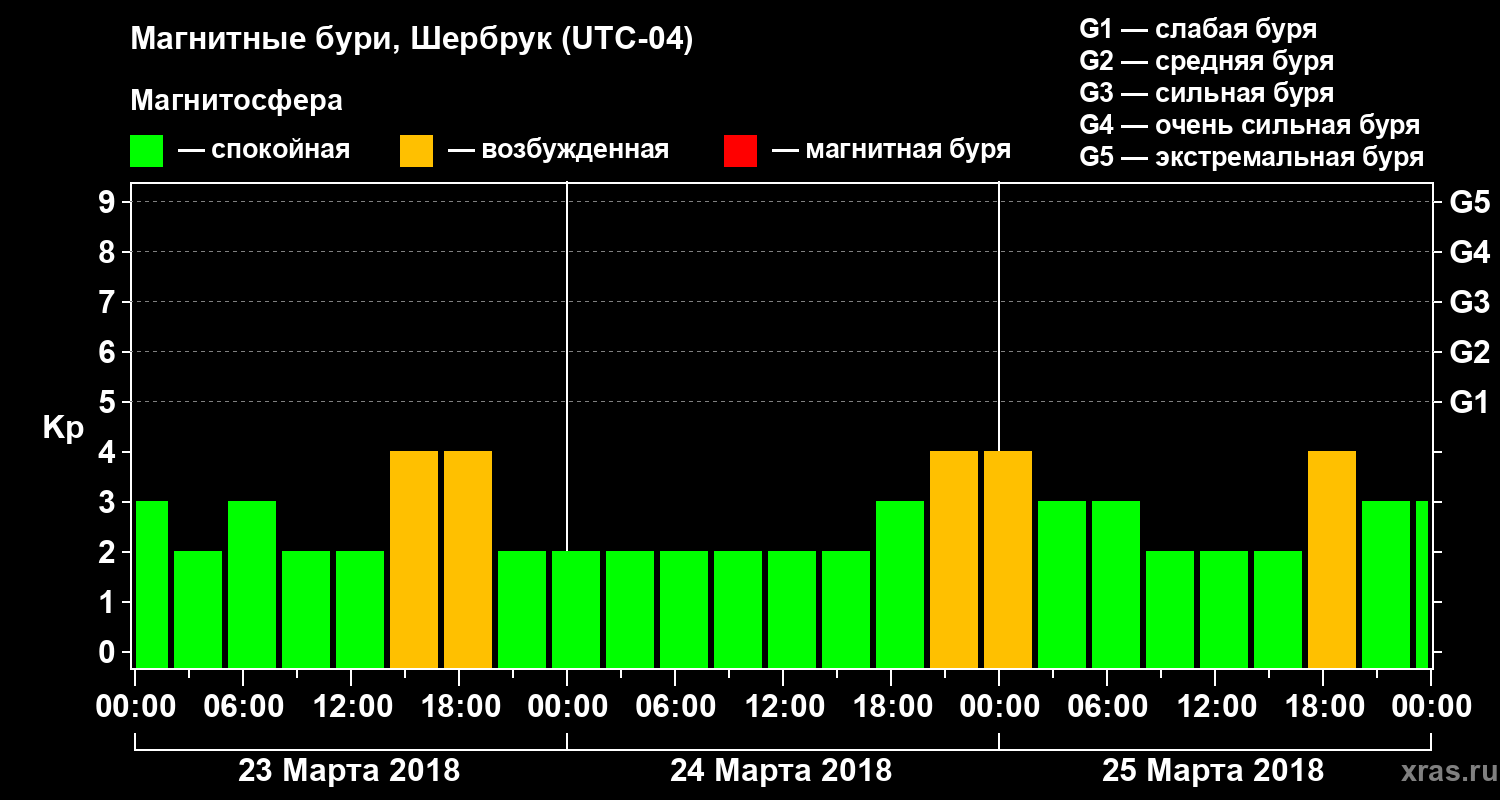Click the standalone 'G5' right-axis label

click(1469, 202)
